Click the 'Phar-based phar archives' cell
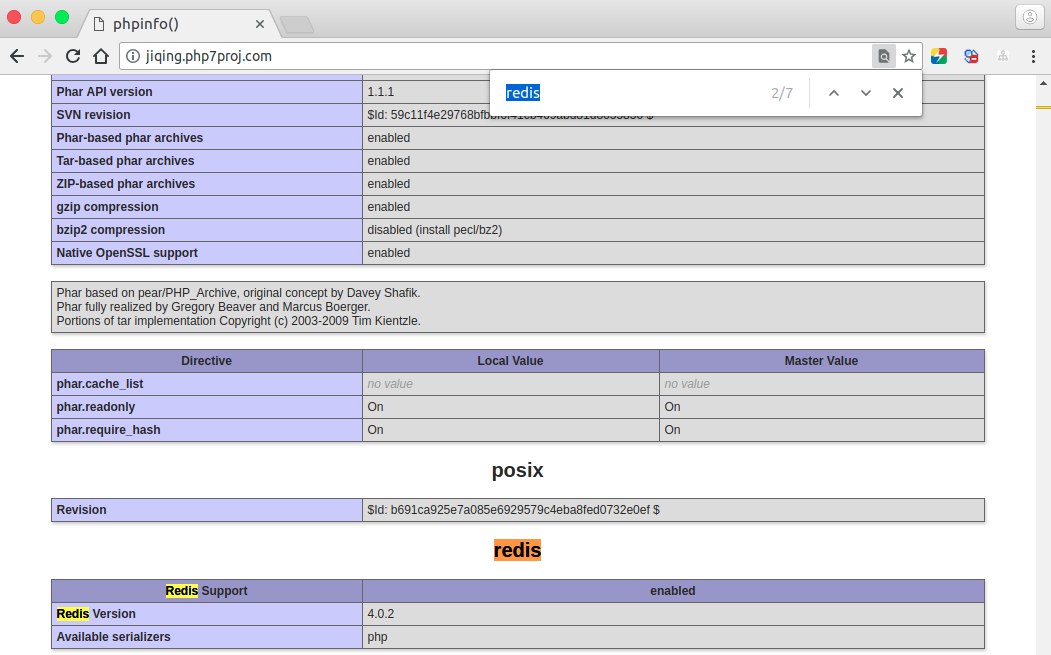 click(x=206, y=138)
